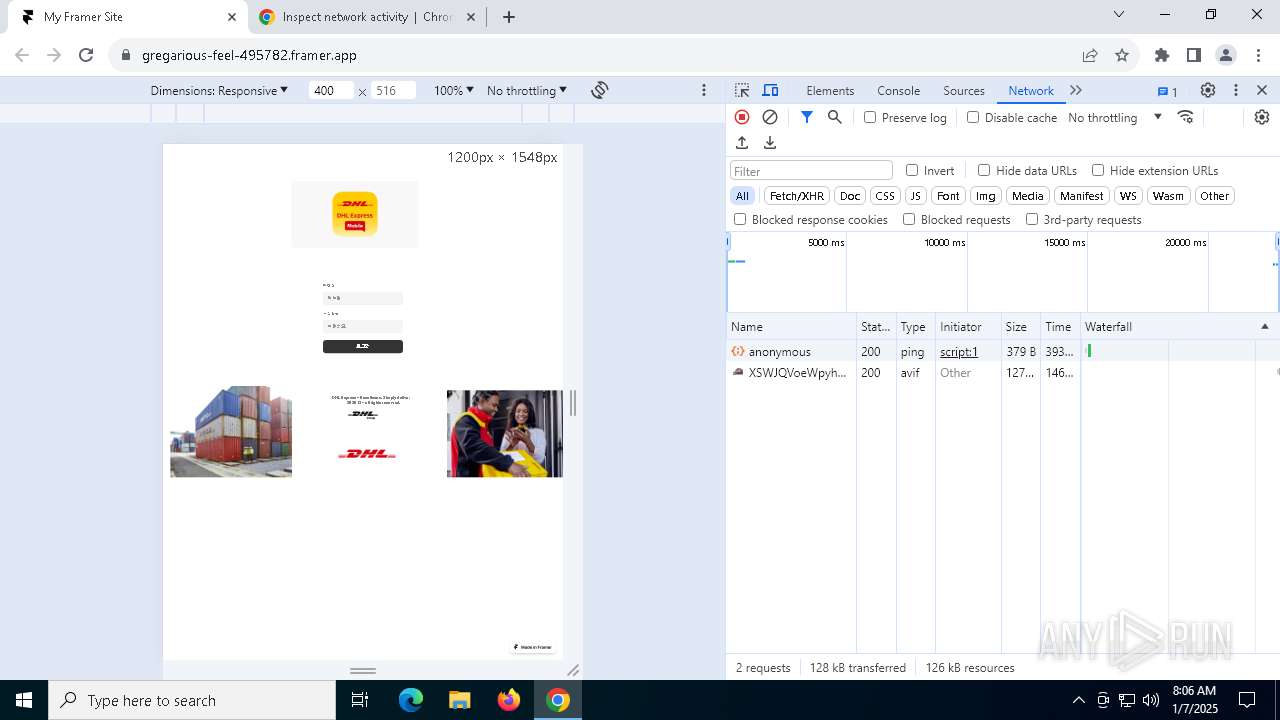1280x720 pixels.
Task: Open File Explorer from taskbar
Action: coord(460,700)
